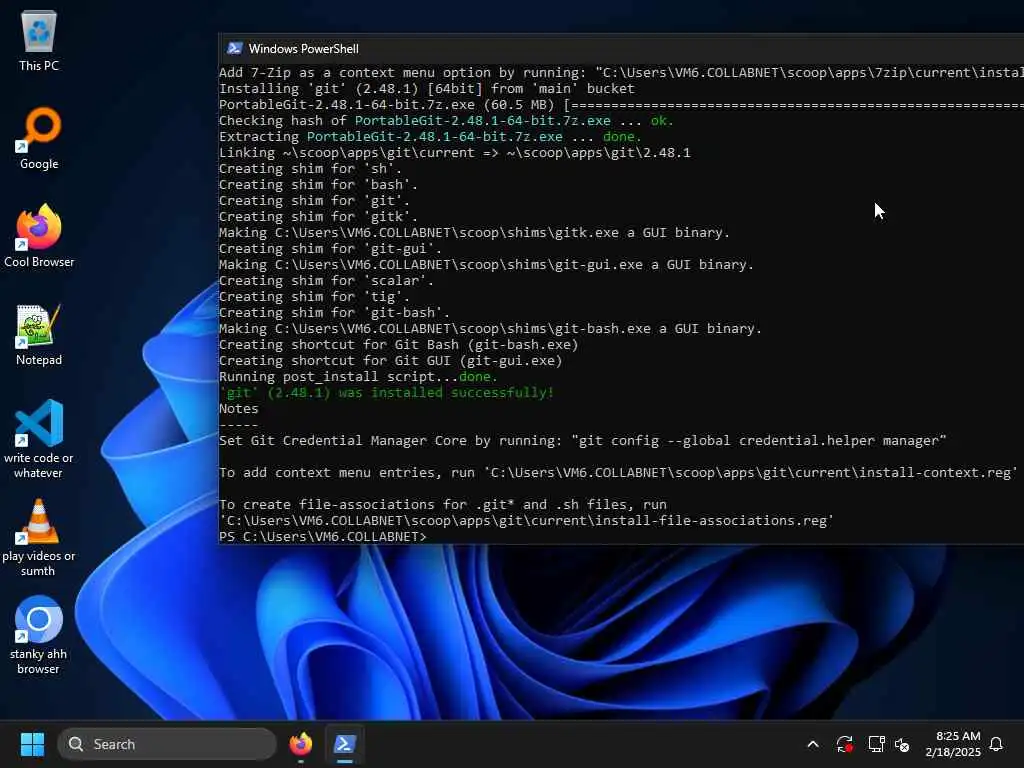
Task: Launch the stanky ahh browser shortcut
Action: point(39,635)
